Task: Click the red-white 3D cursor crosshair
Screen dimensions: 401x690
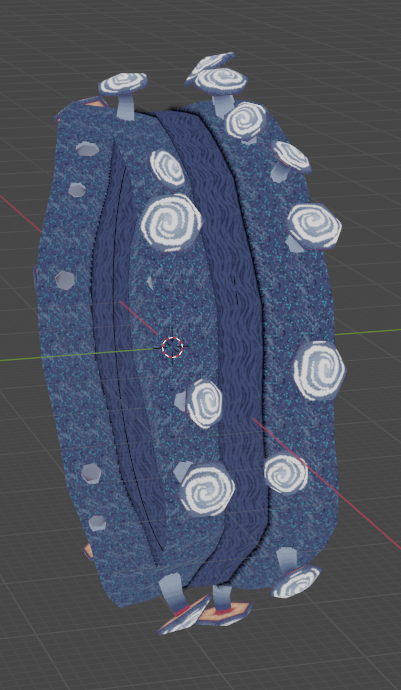Action: [x=173, y=347]
